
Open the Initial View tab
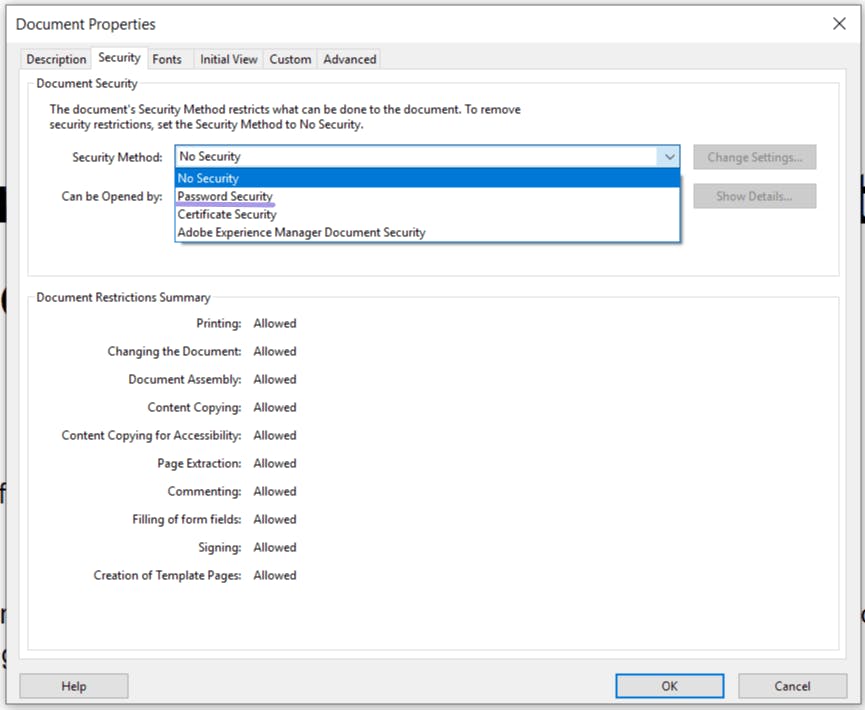[229, 59]
